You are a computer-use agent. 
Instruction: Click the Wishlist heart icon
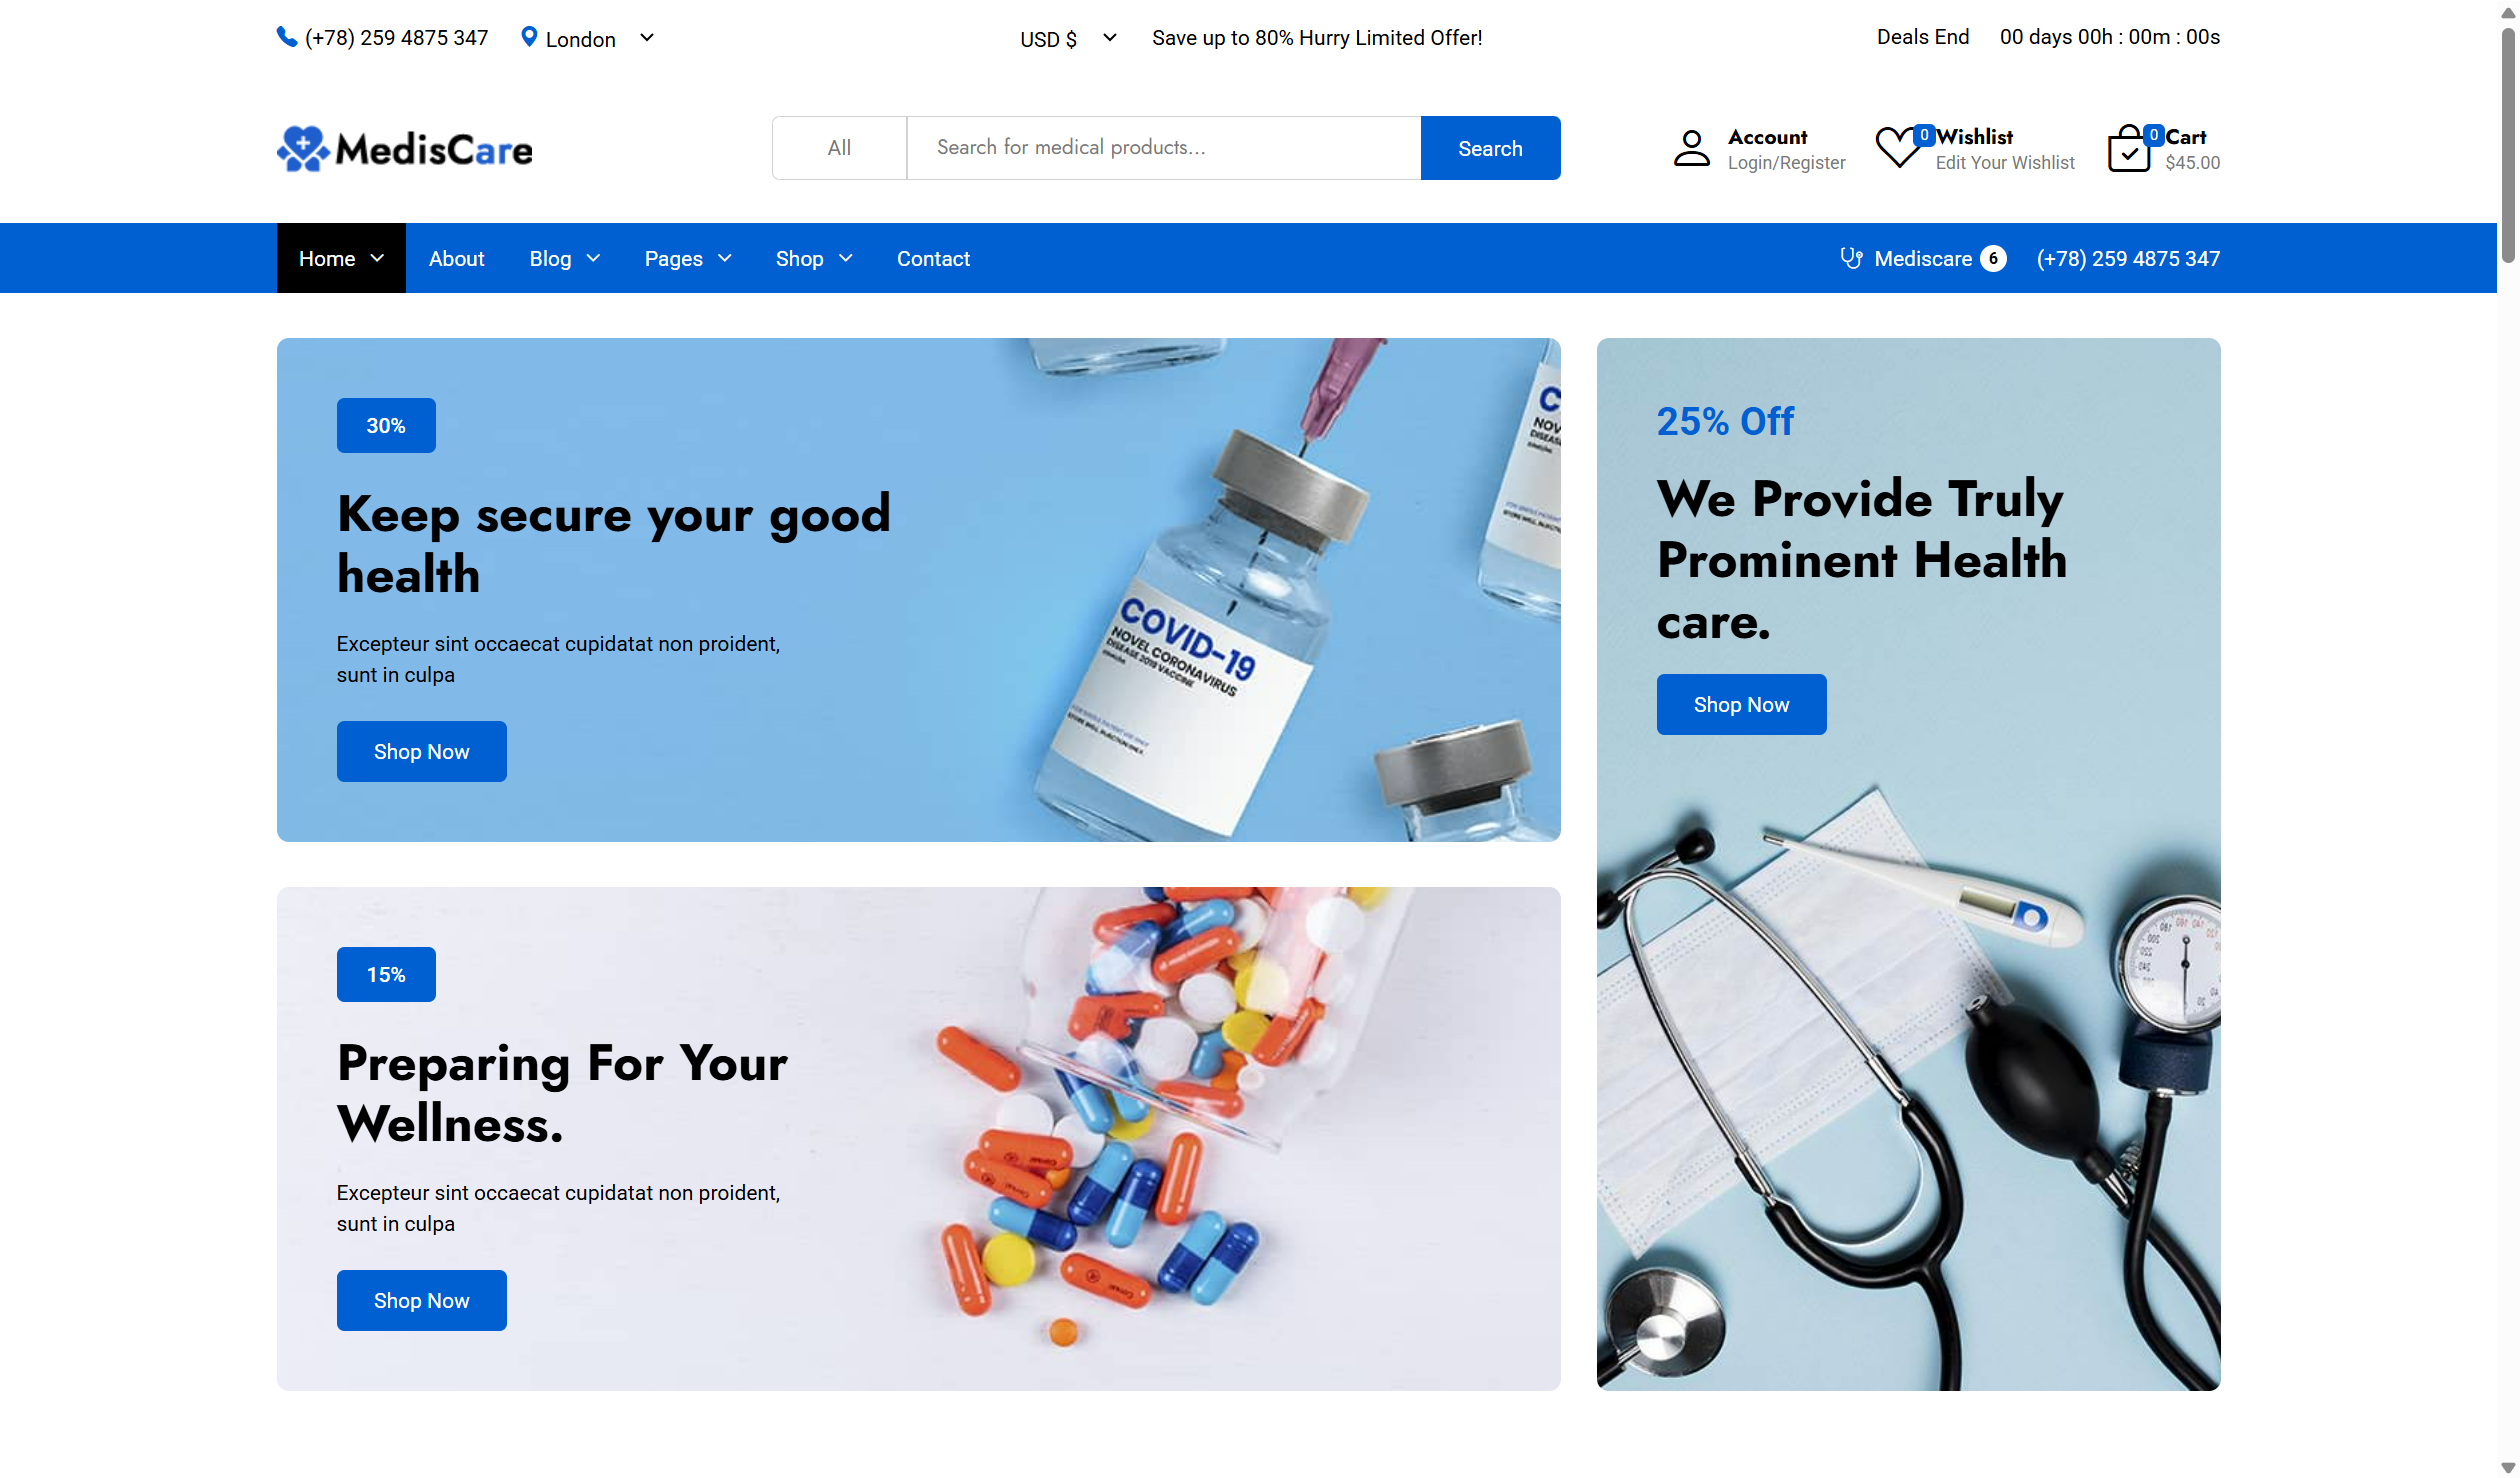1897,148
